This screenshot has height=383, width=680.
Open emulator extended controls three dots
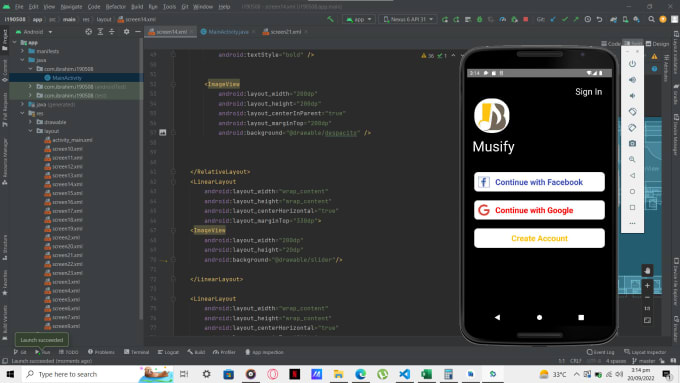(632, 223)
